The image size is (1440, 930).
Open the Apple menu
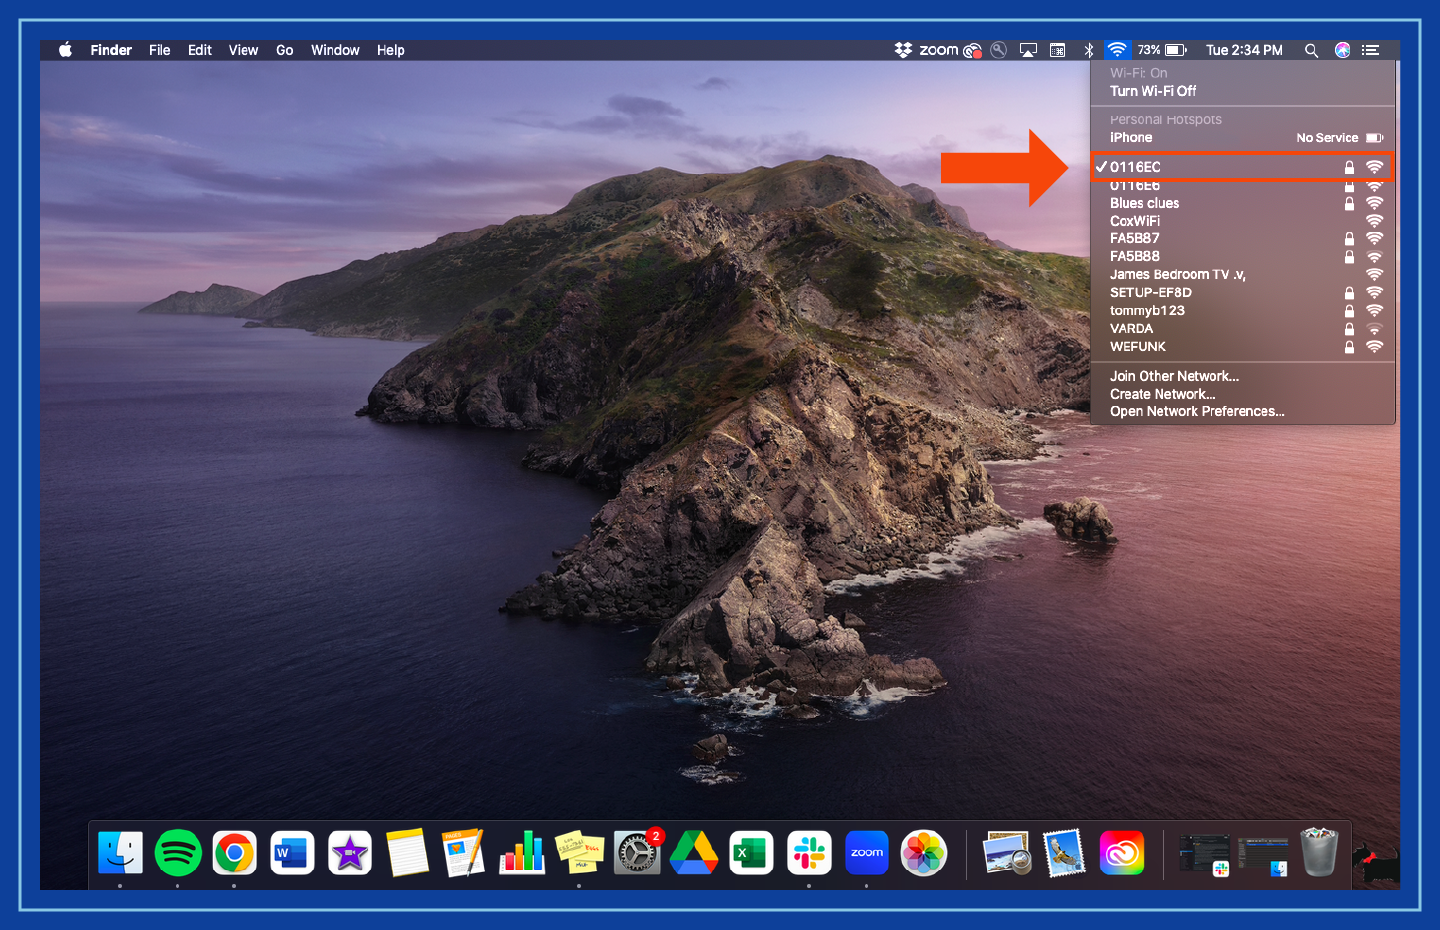tap(64, 49)
